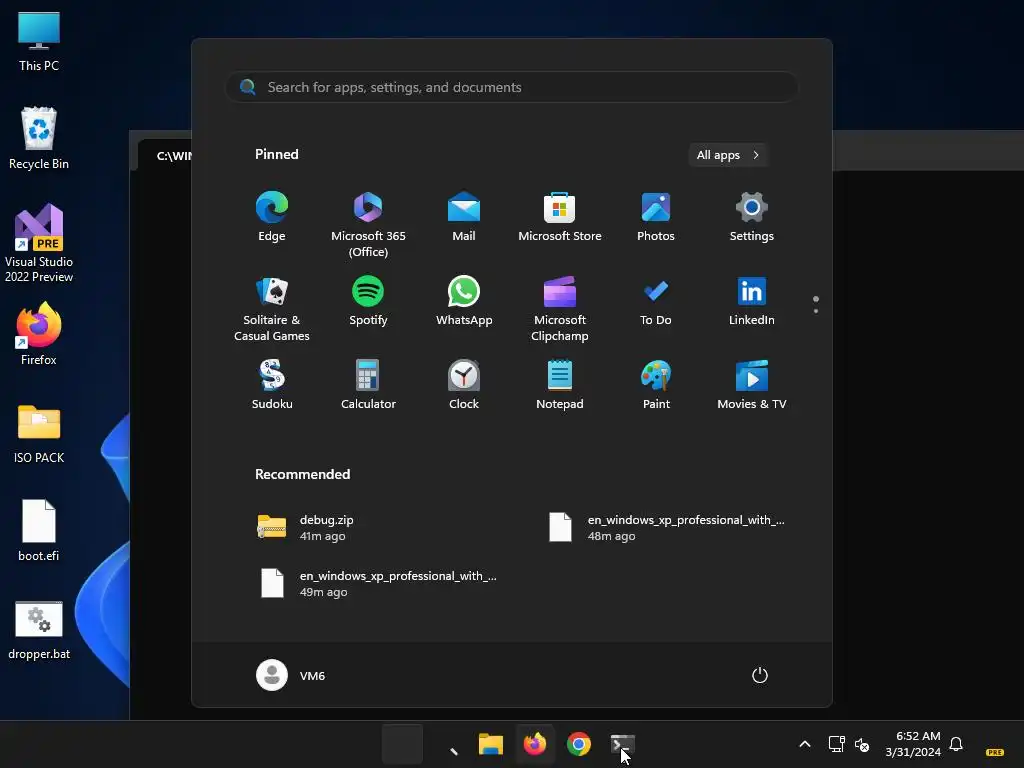This screenshot has width=1024, height=768.
Task: Launch the Paint app
Action: click(656, 385)
